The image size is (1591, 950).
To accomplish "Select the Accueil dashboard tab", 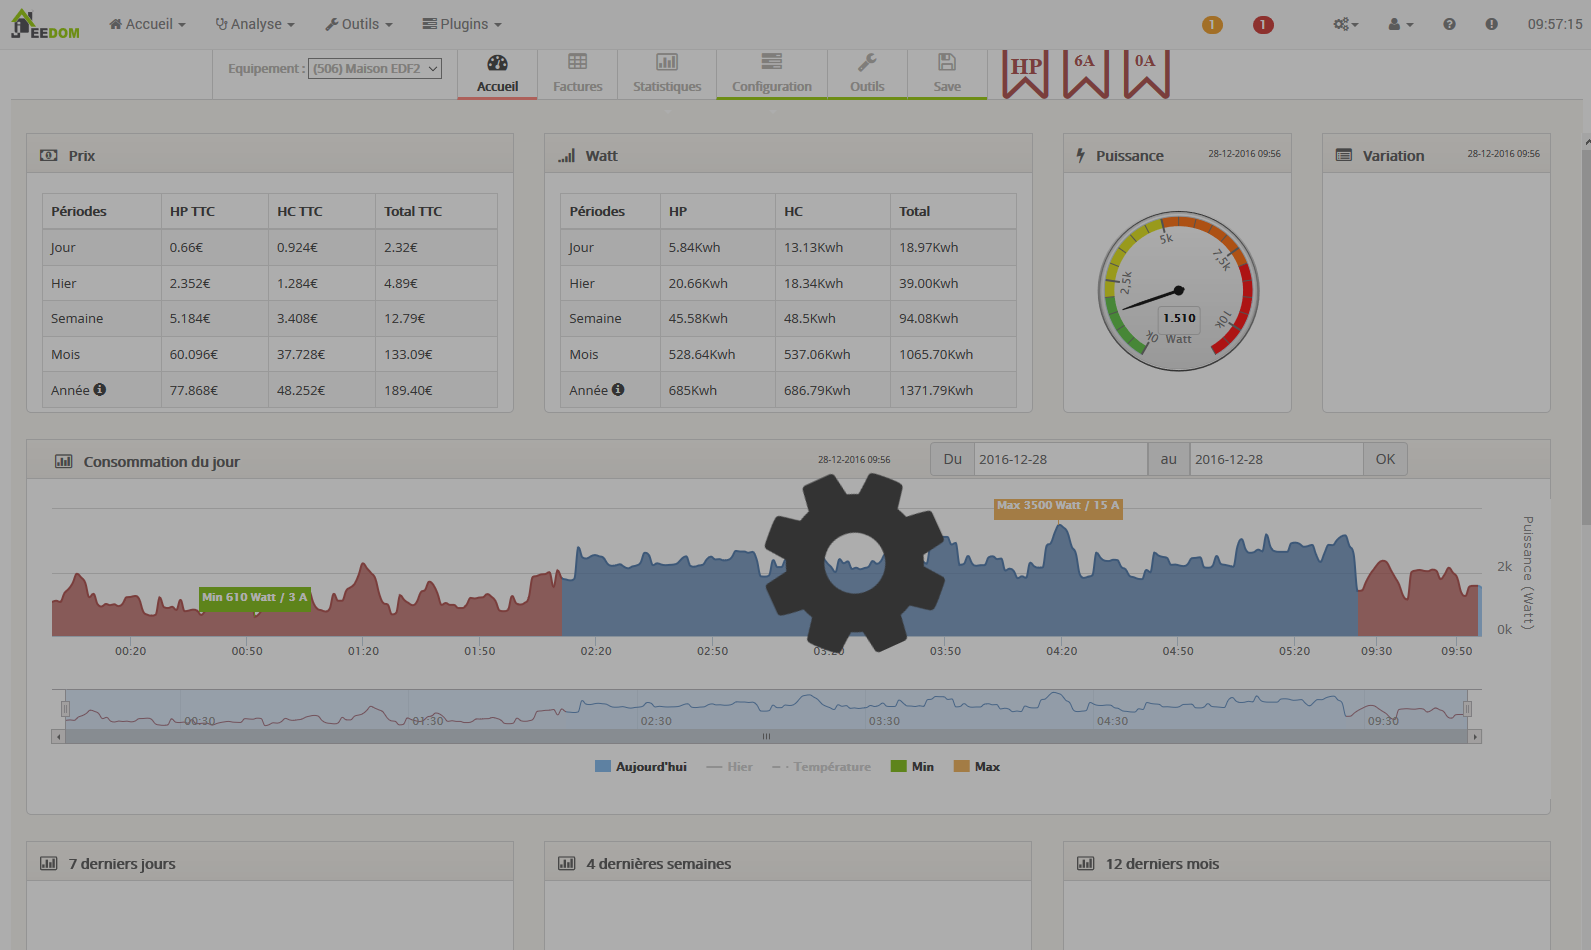I will (x=497, y=74).
